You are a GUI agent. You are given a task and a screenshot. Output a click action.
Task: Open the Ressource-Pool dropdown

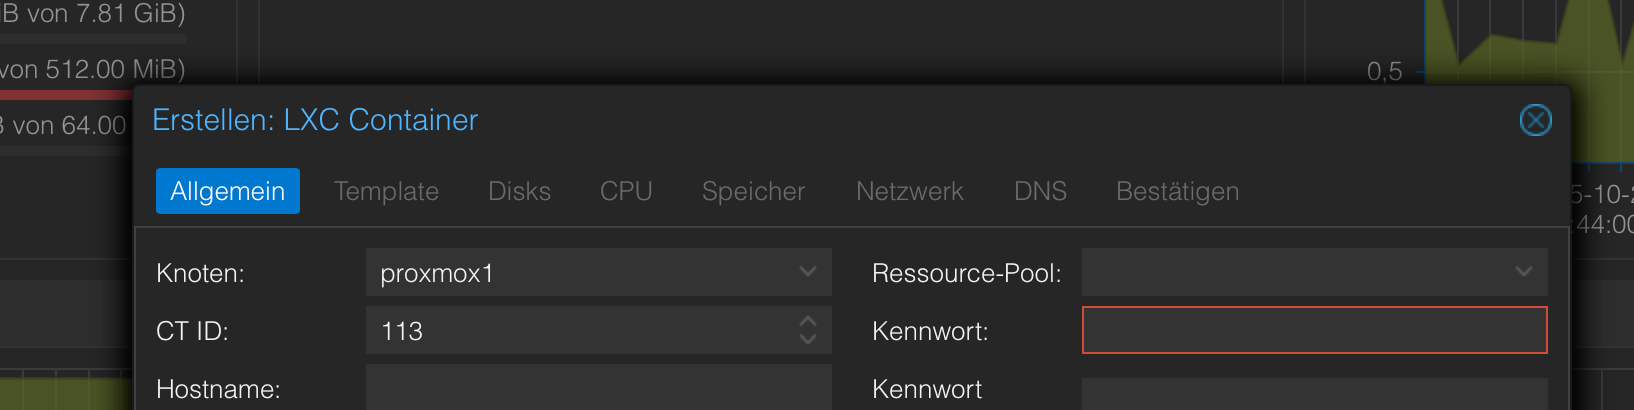[x=1523, y=272]
